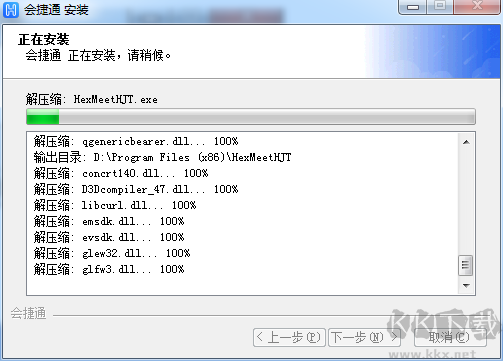Screen dimensions: 503x361
Task: Minimize the installer window
Action: click(413, 7)
